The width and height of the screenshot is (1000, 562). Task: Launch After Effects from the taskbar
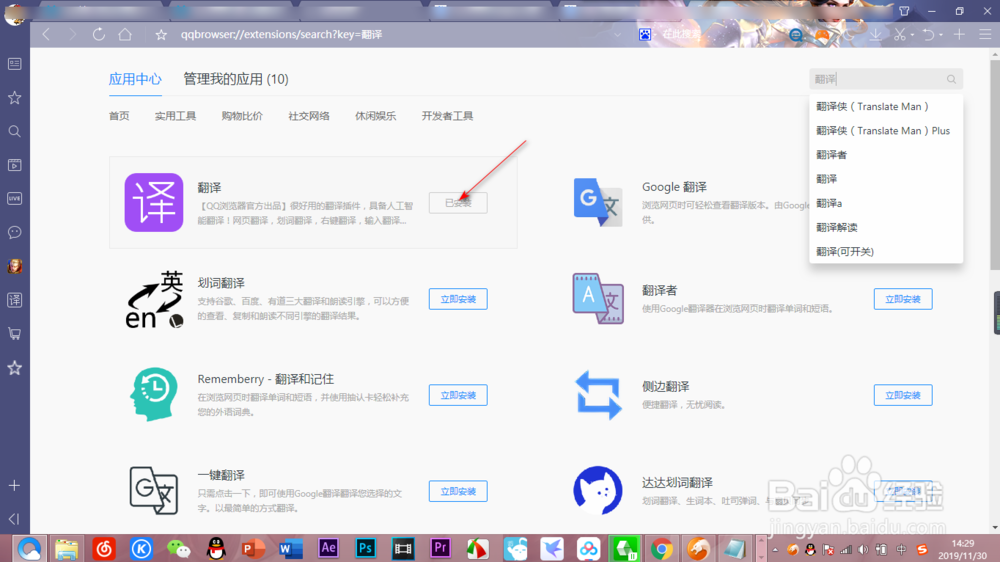tap(328, 548)
